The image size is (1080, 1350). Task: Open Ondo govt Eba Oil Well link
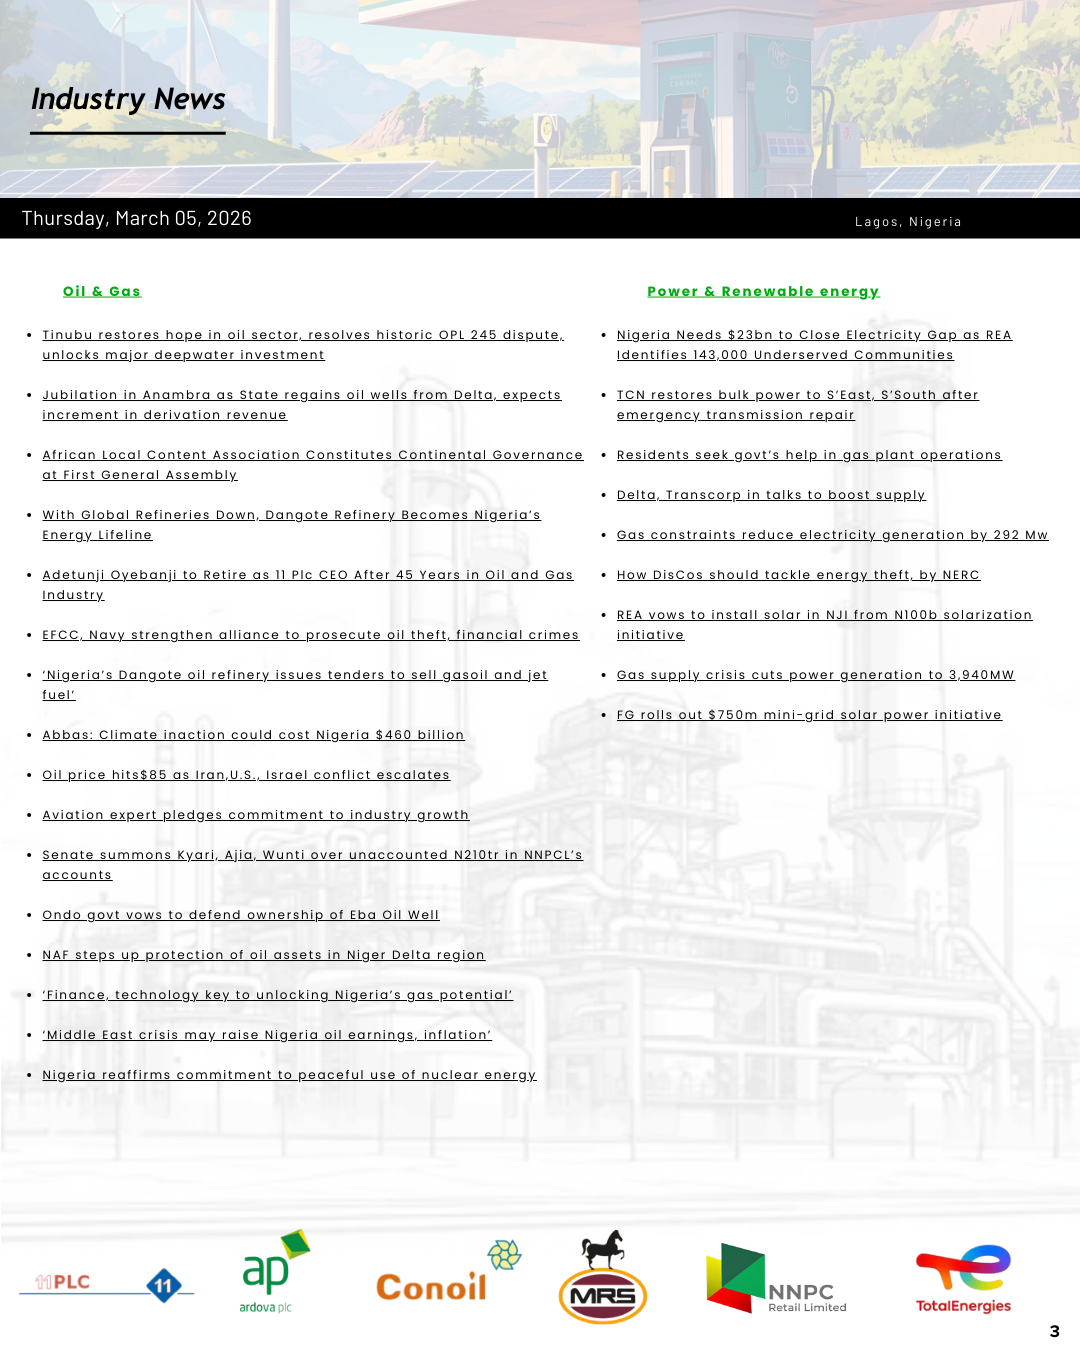pyautogui.click(x=240, y=915)
